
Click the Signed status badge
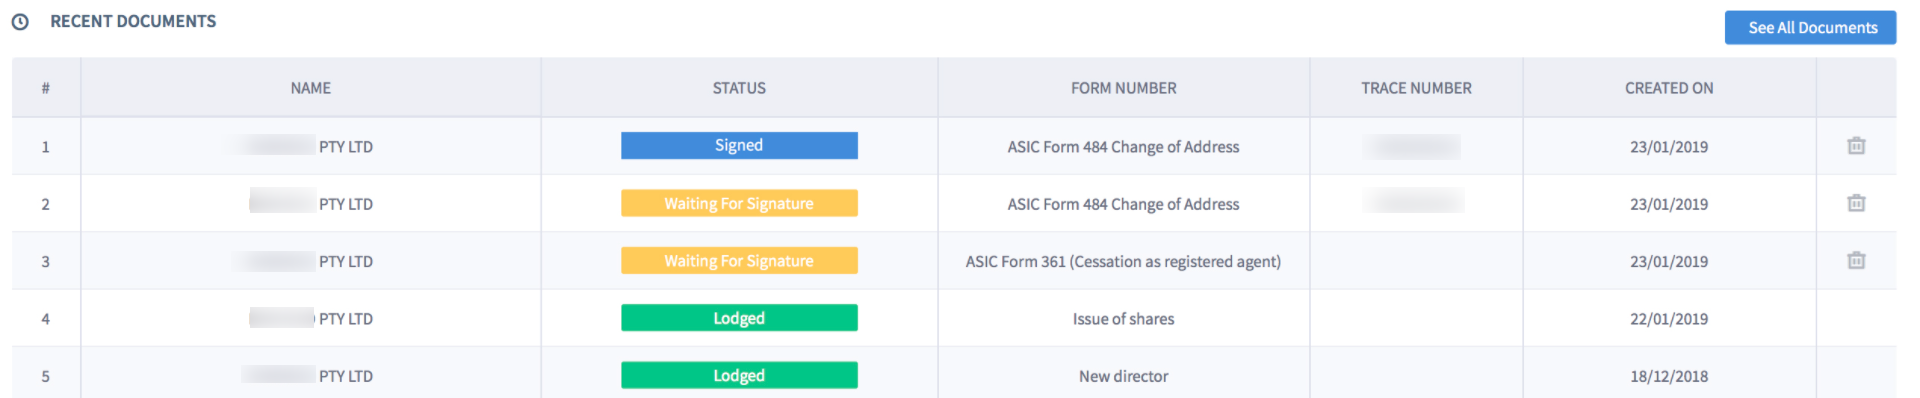[739, 146]
